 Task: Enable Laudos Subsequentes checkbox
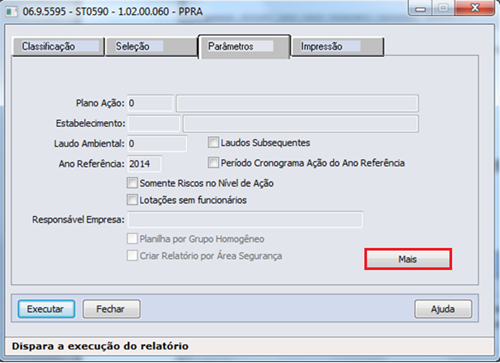[x=213, y=143]
